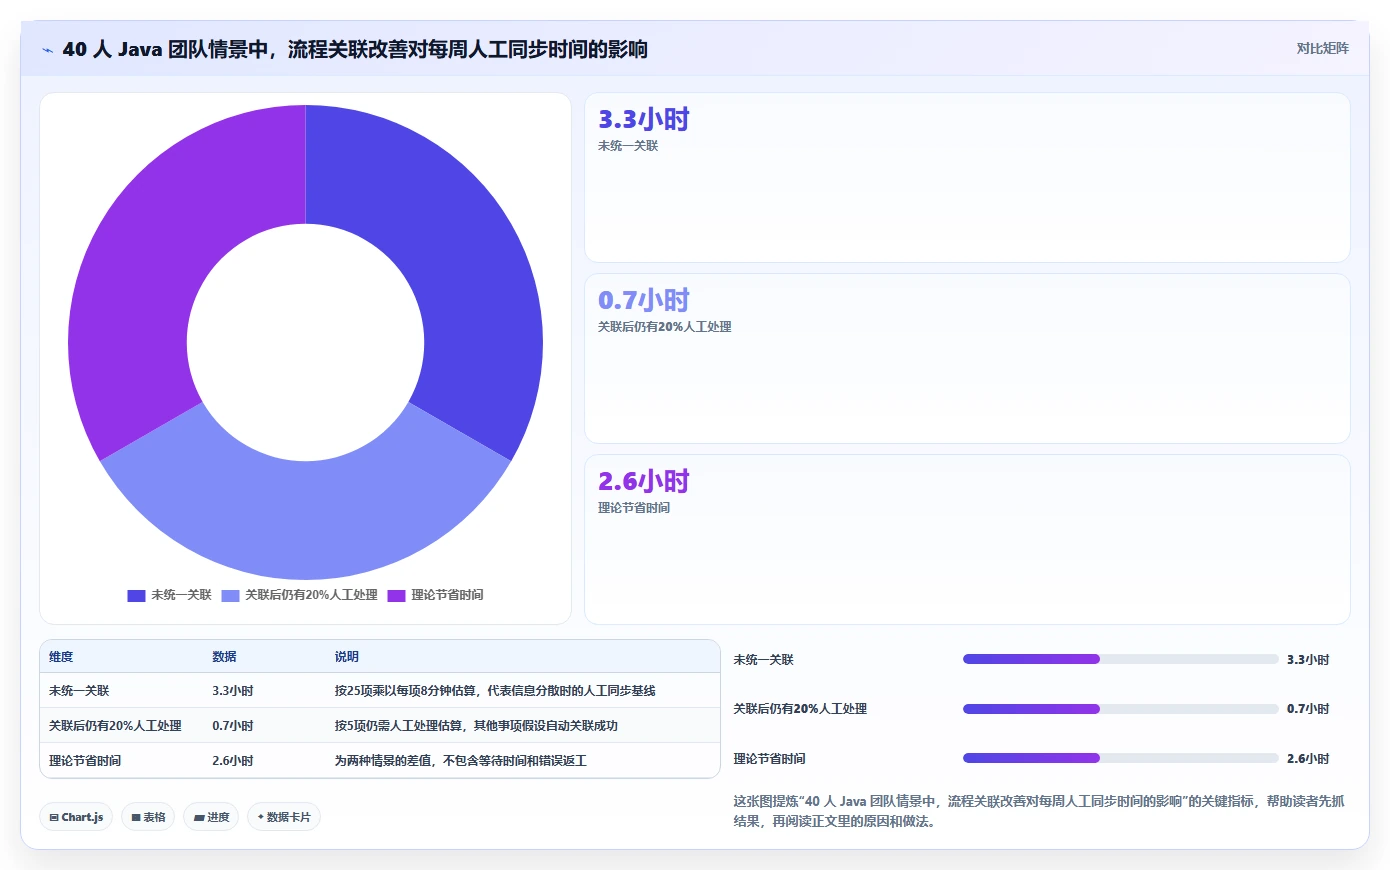Select the 未统一关联 table row cell
This screenshot has height=870, width=1390.
(79, 691)
